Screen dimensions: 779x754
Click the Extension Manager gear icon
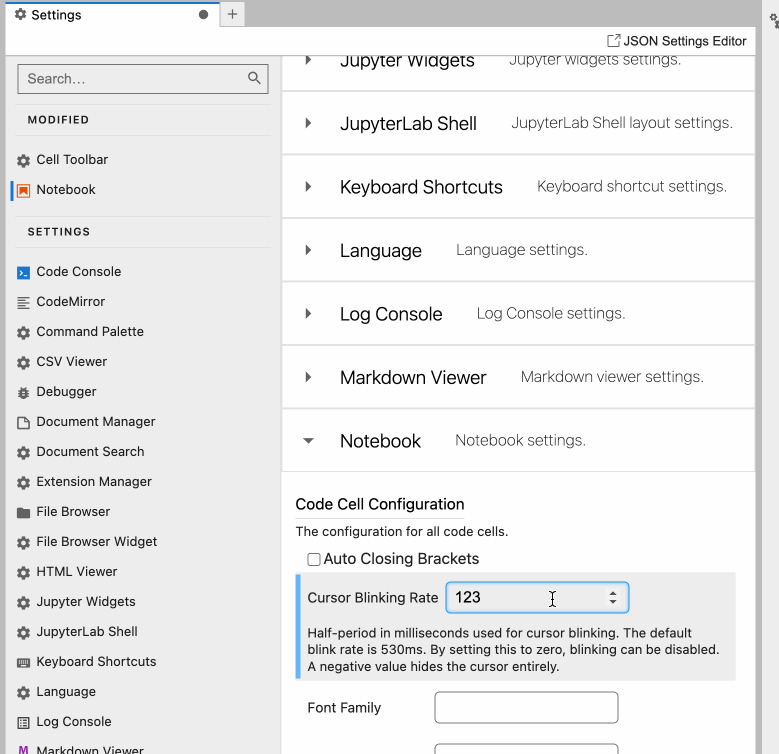(x=23, y=482)
